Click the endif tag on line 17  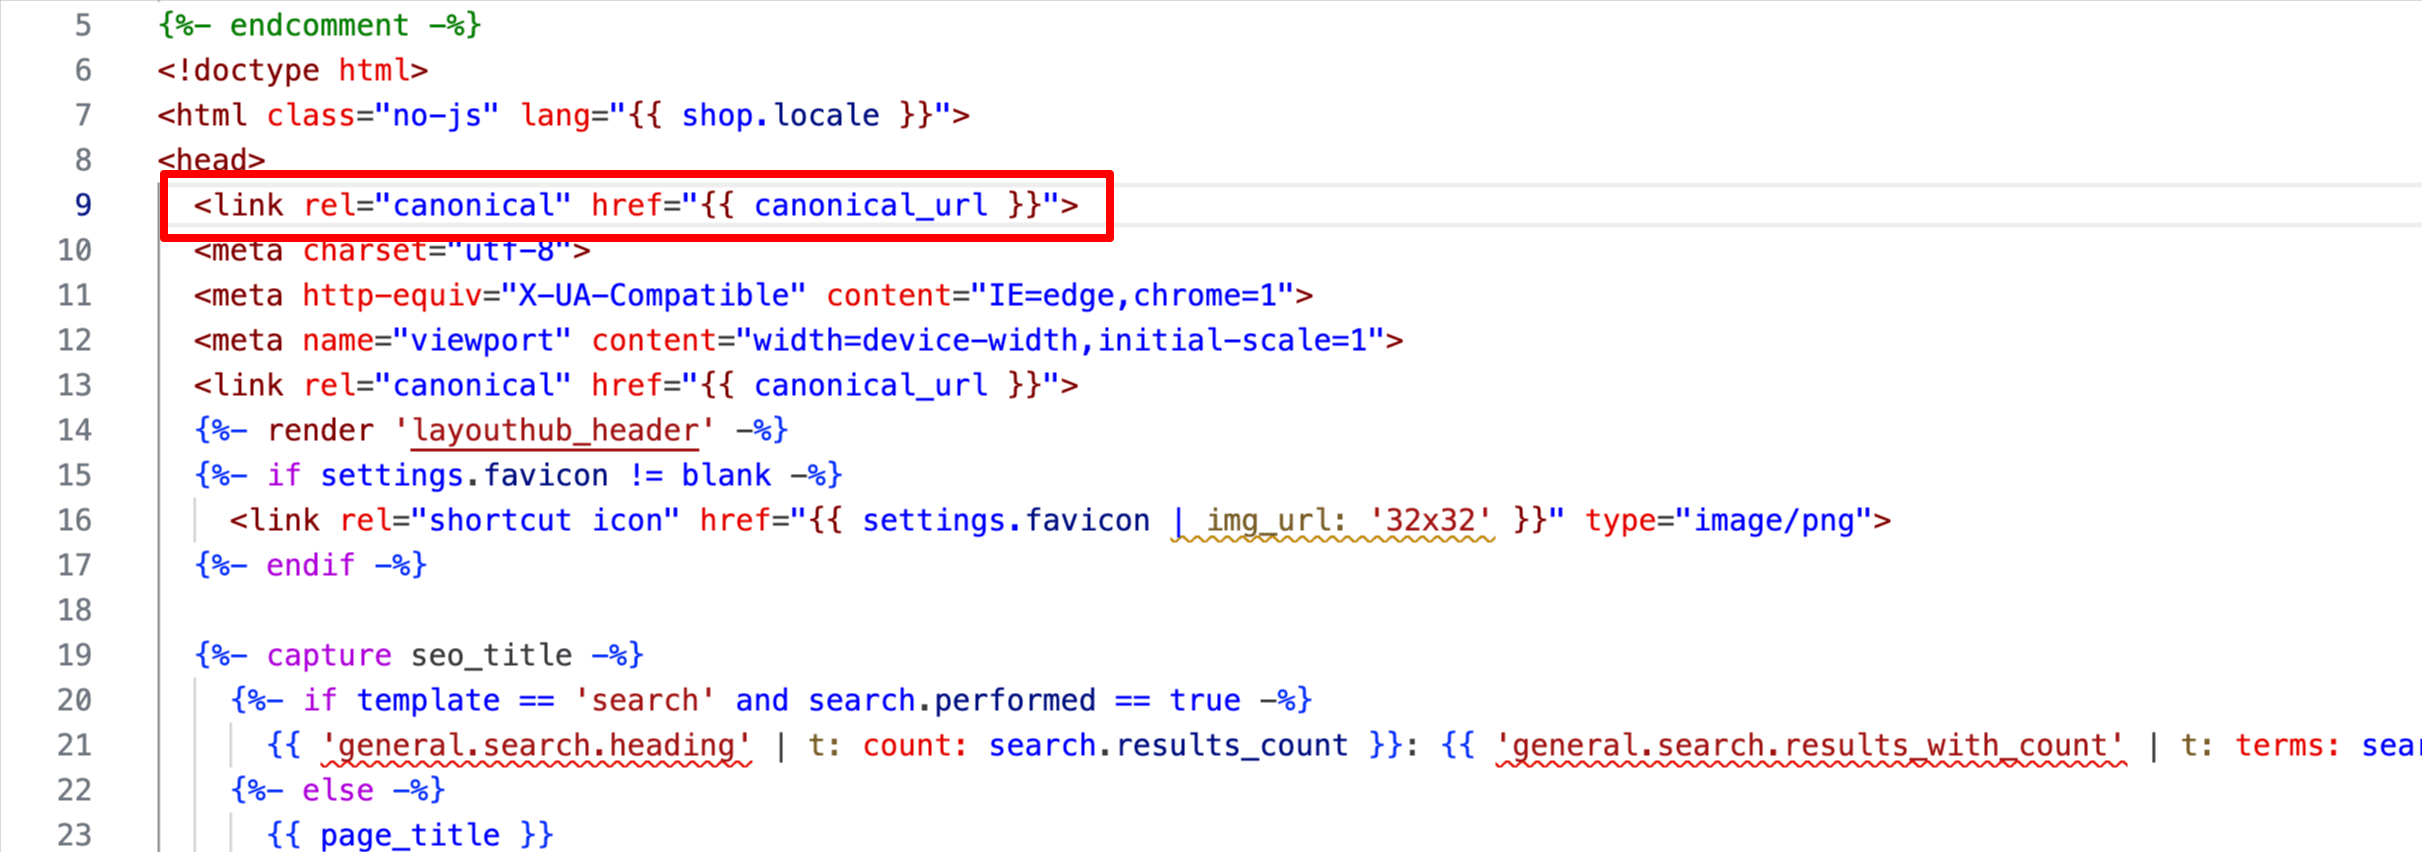click(x=310, y=566)
